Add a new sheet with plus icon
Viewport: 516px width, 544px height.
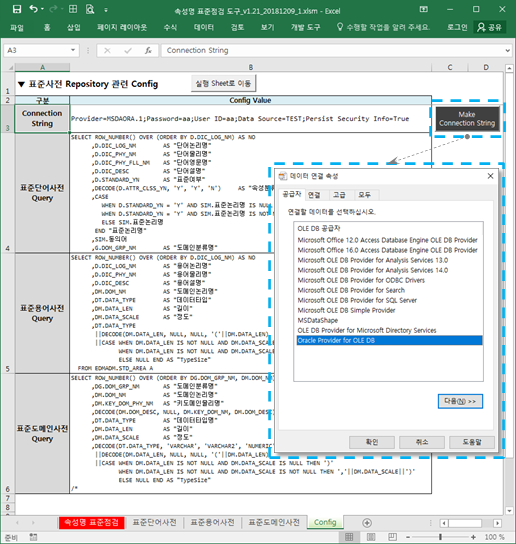click(367, 522)
